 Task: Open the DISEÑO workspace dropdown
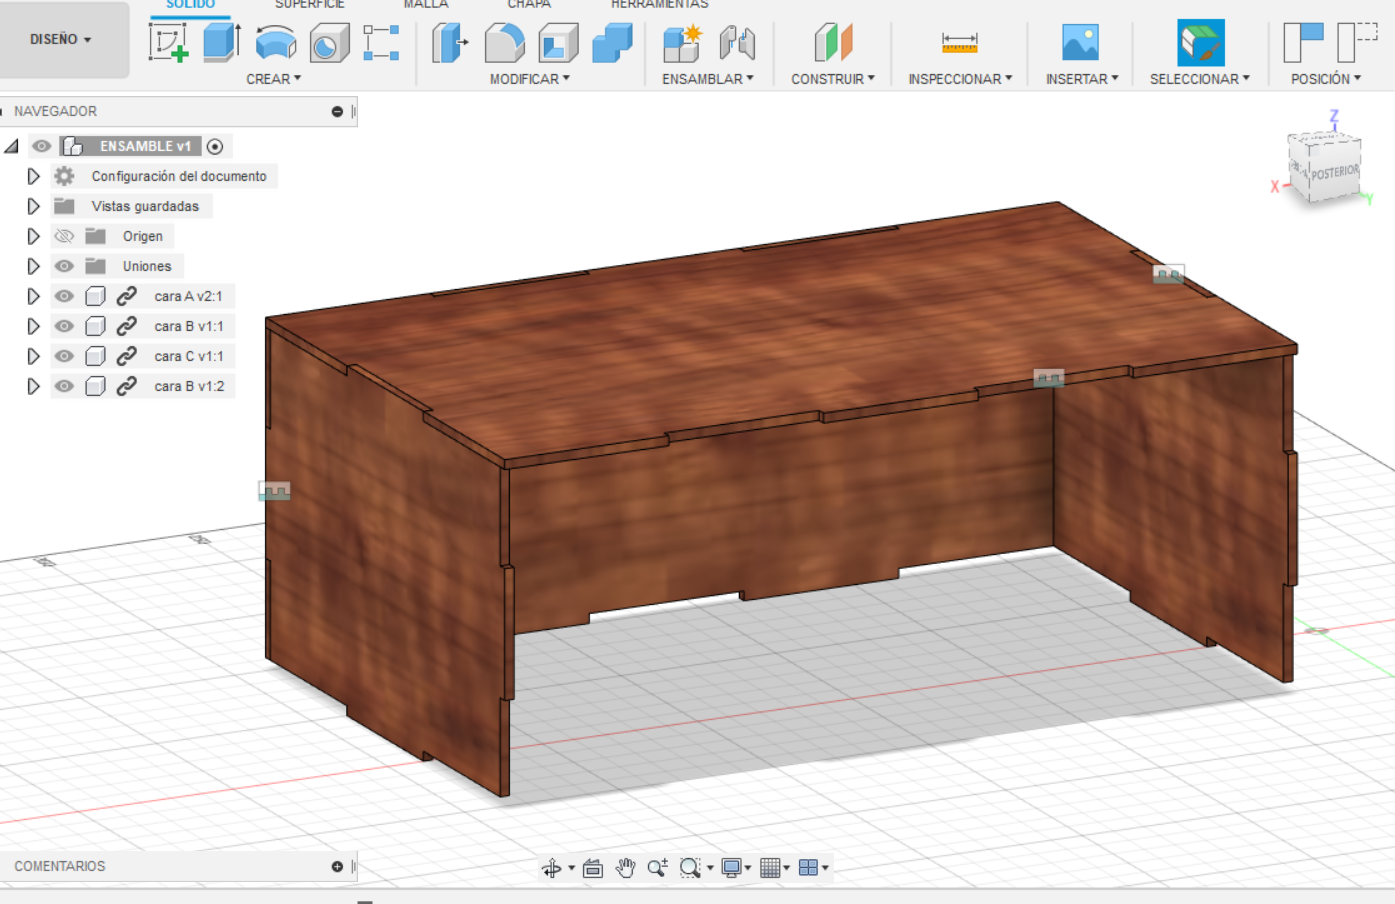pyautogui.click(x=61, y=39)
